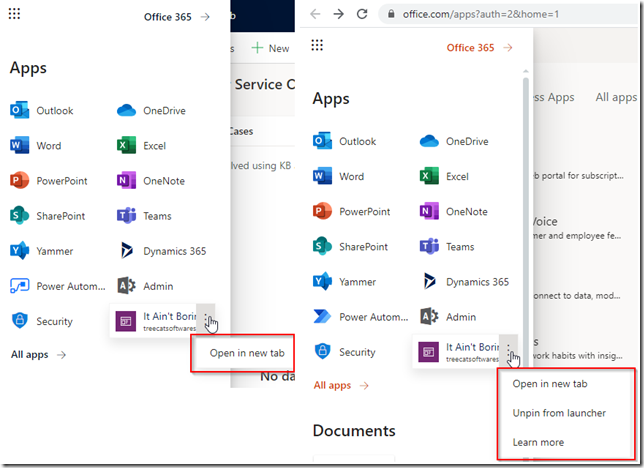Open Security in the right office.com launcher
The image size is (644, 468).
pyautogui.click(x=344, y=352)
